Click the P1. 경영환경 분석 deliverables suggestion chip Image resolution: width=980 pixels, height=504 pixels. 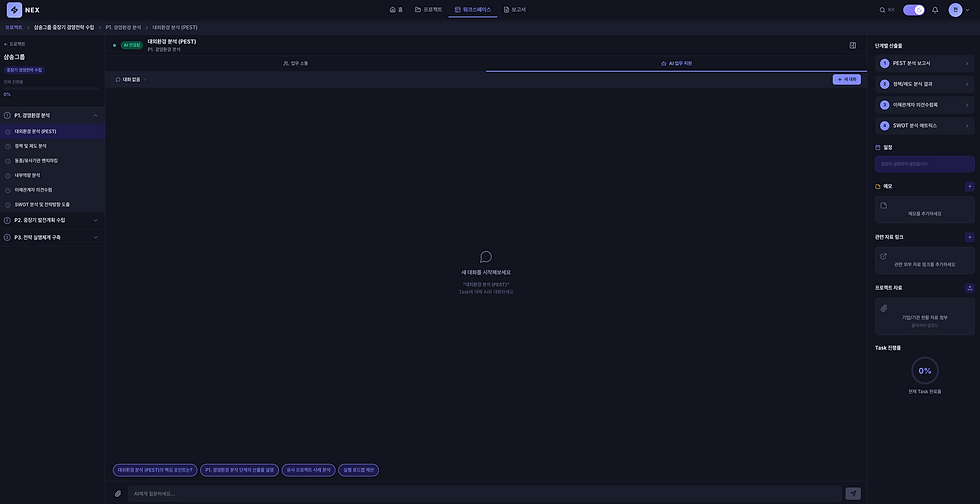[239, 470]
